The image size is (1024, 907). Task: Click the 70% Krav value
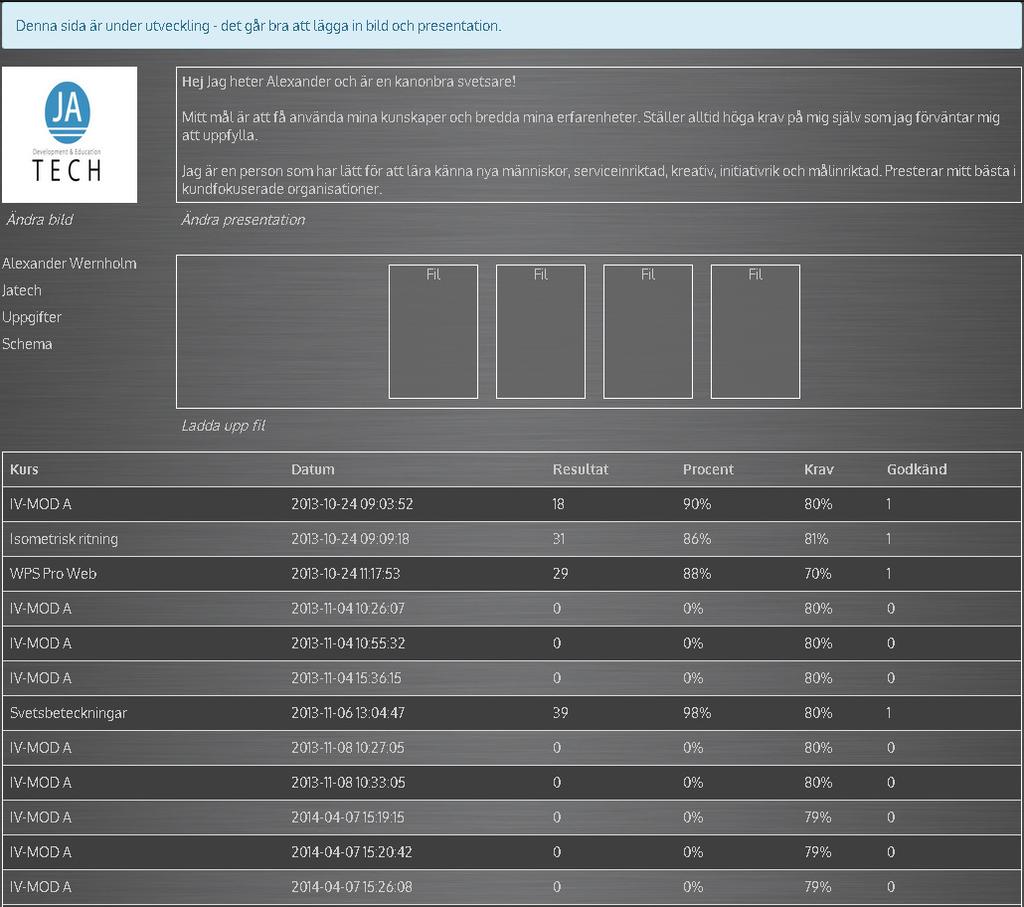tap(818, 573)
